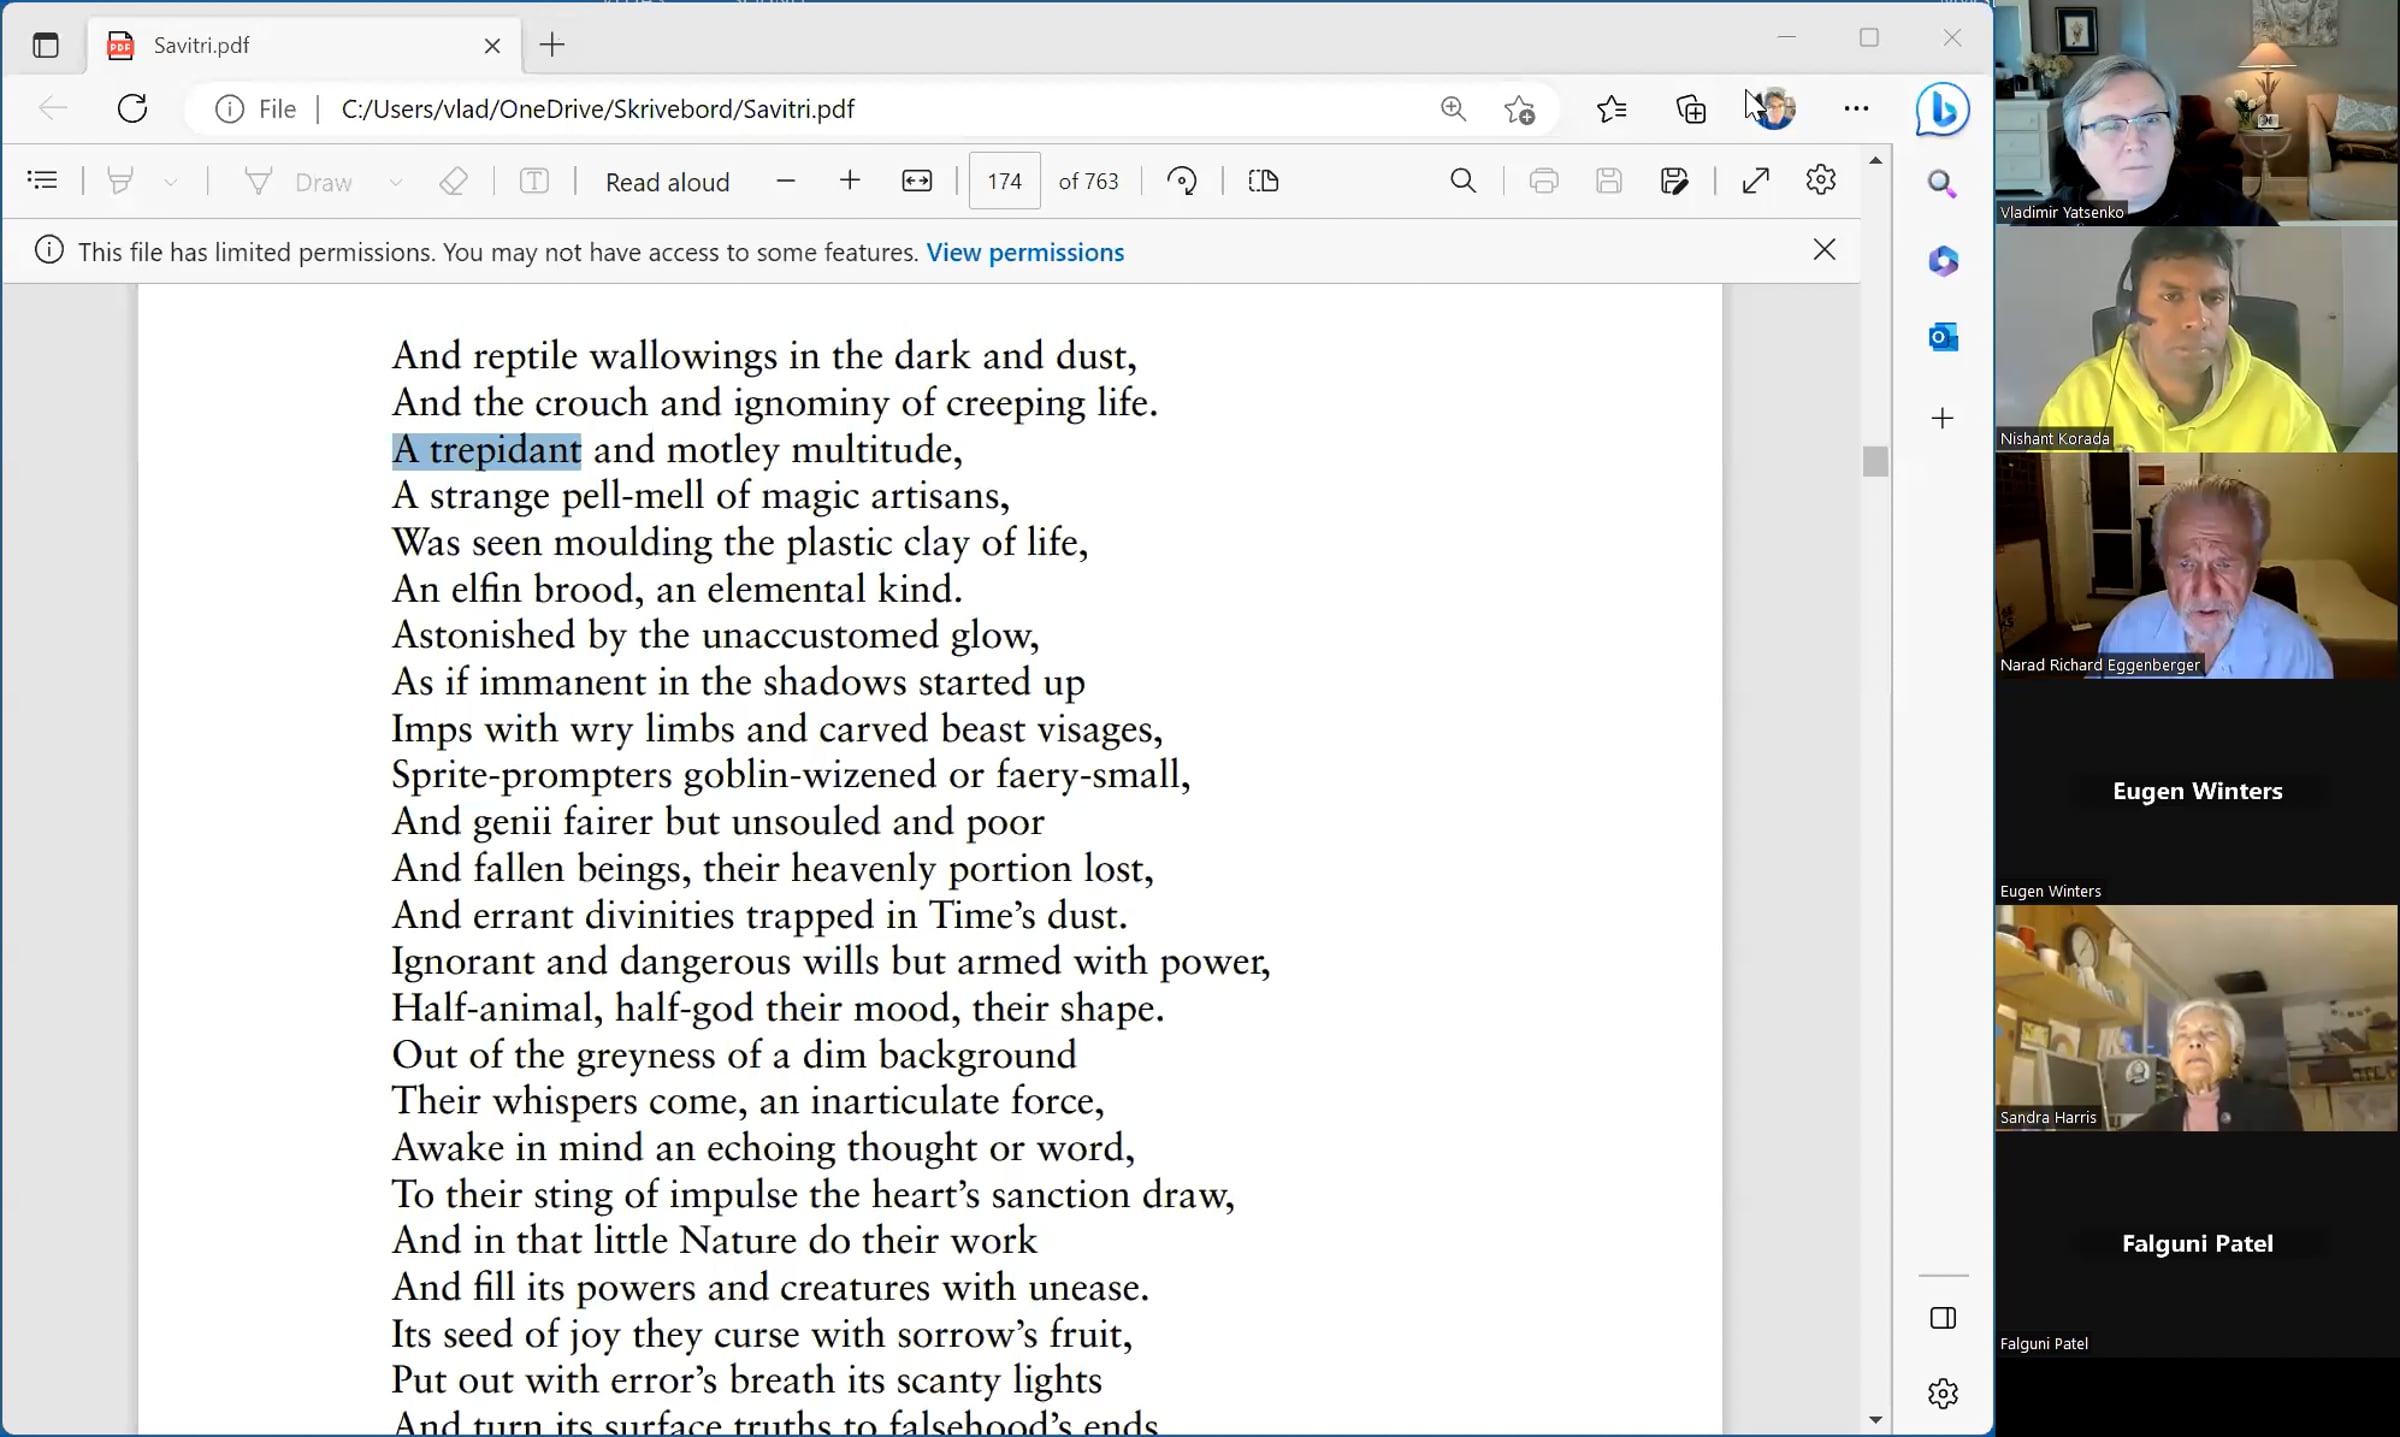Open the browser three-dots menu
The image size is (2400, 1437).
pos(1855,108)
